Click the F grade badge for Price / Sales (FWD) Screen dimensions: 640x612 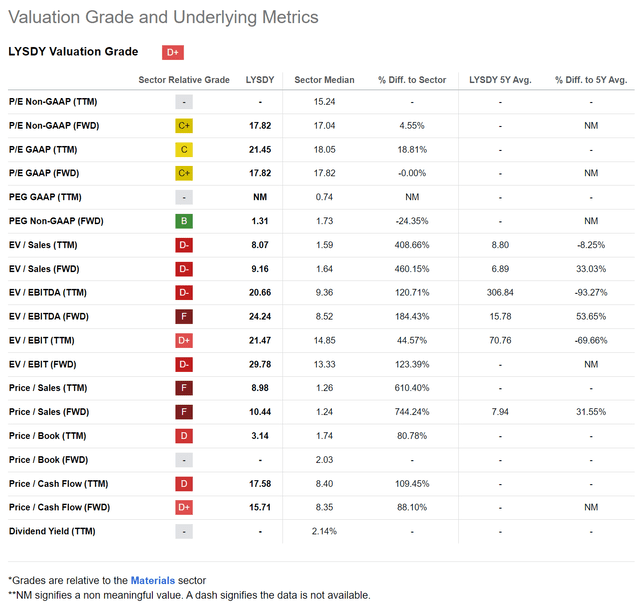click(x=184, y=412)
